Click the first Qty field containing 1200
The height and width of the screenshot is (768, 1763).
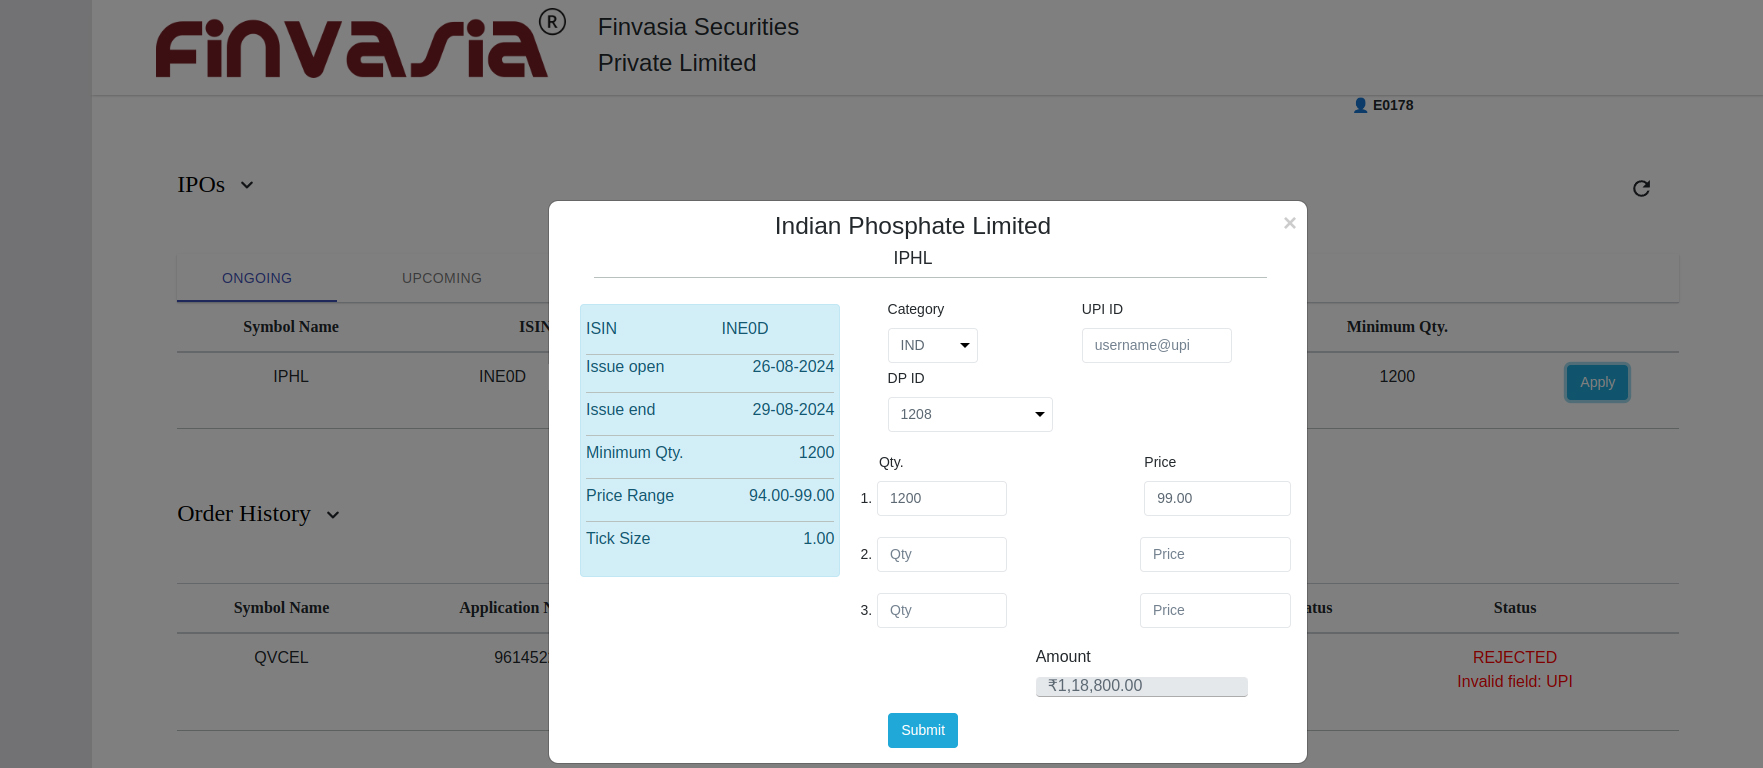(x=941, y=498)
